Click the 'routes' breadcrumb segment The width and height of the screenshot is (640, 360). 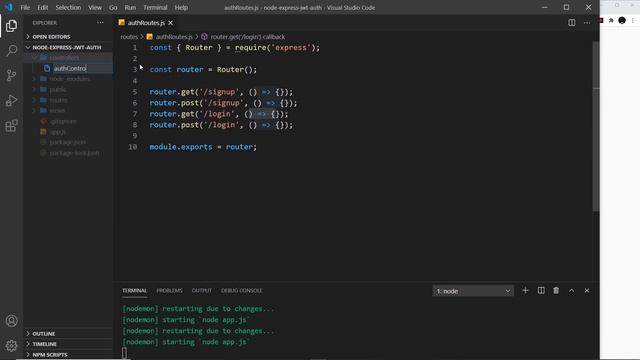coord(129,37)
